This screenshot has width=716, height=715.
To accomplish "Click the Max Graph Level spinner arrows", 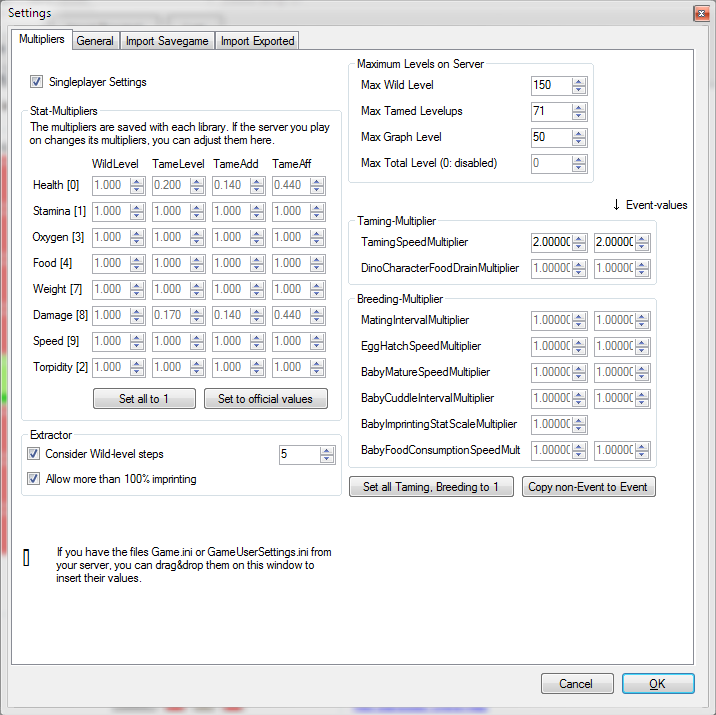I will tap(579, 137).
